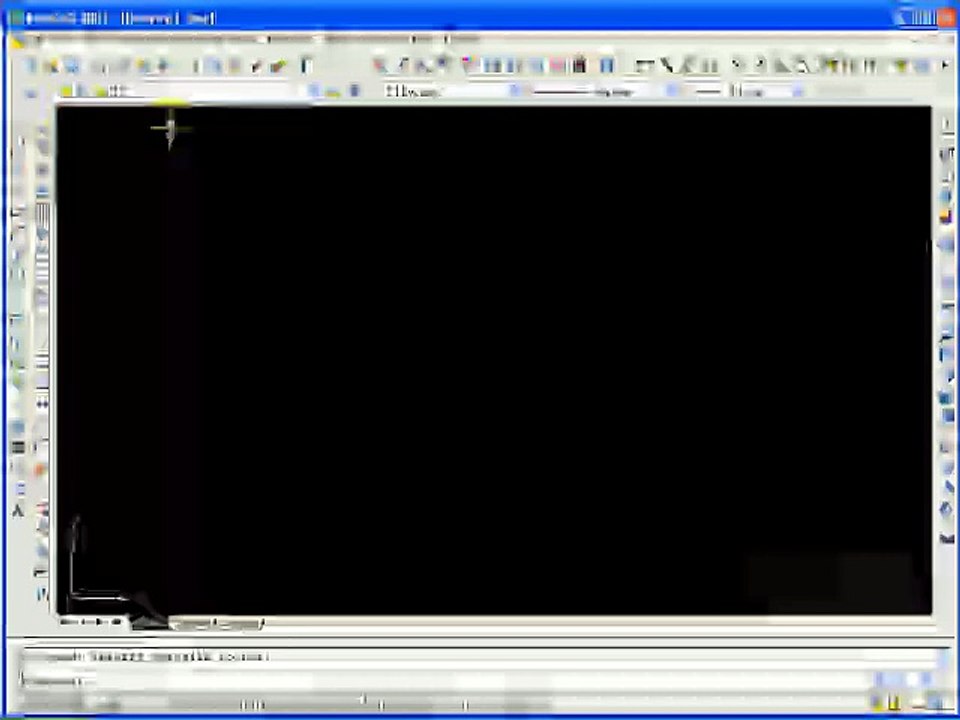960x720 pixels.
Task: Open the linetype control dropdown
Action: click(x=671, y=91)
